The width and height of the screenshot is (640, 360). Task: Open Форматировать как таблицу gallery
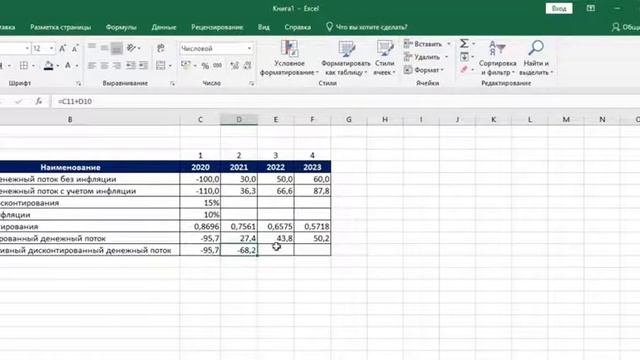(x=346, y=58)
